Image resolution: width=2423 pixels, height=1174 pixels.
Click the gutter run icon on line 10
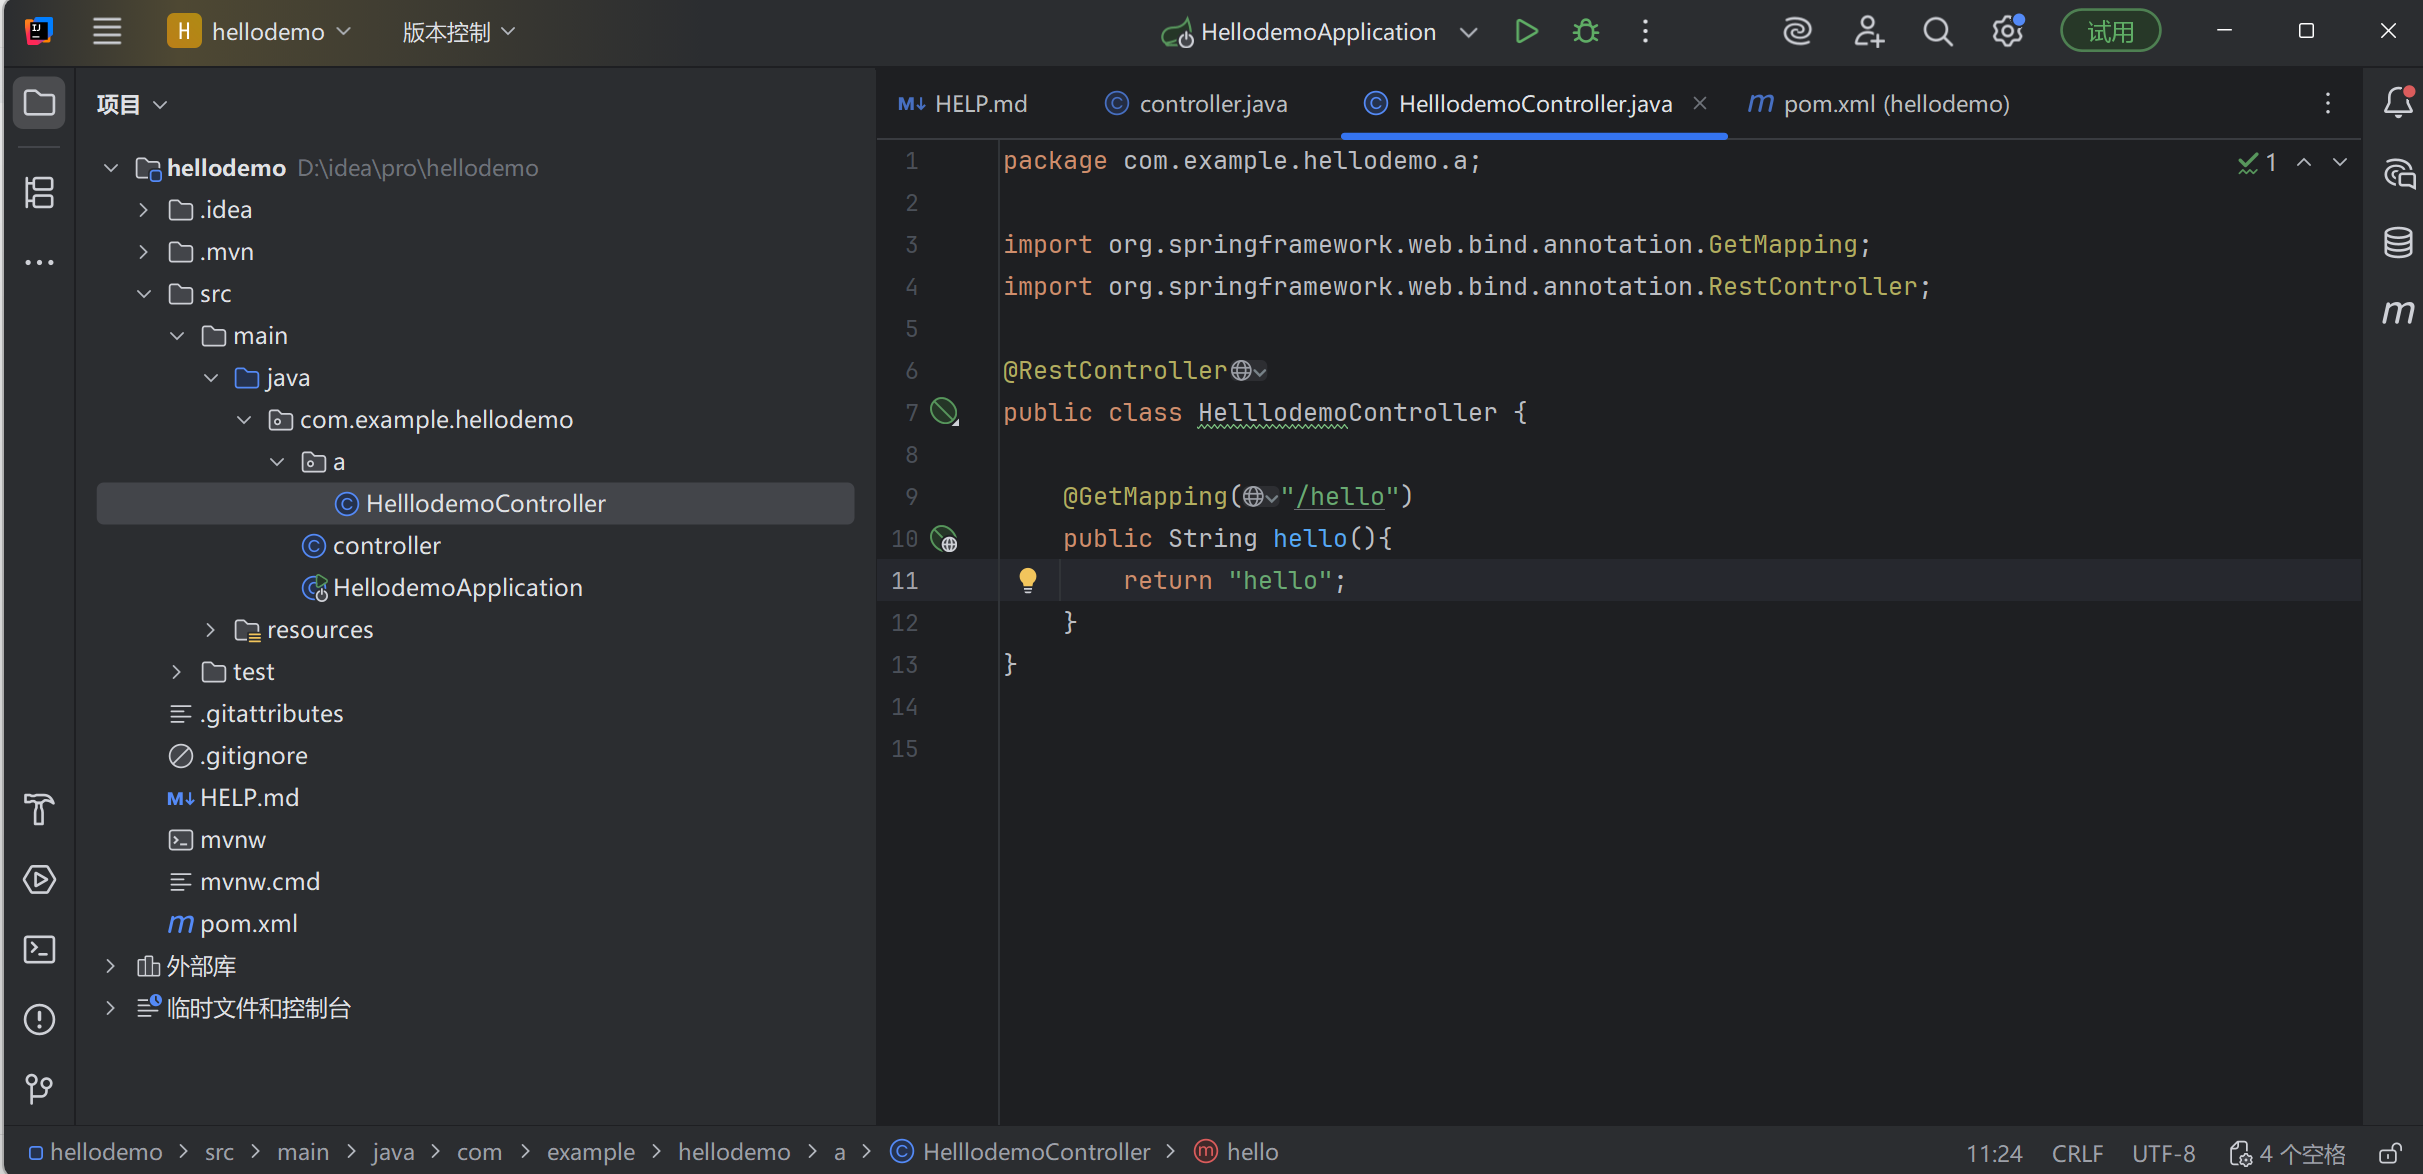tap(944, 539)
